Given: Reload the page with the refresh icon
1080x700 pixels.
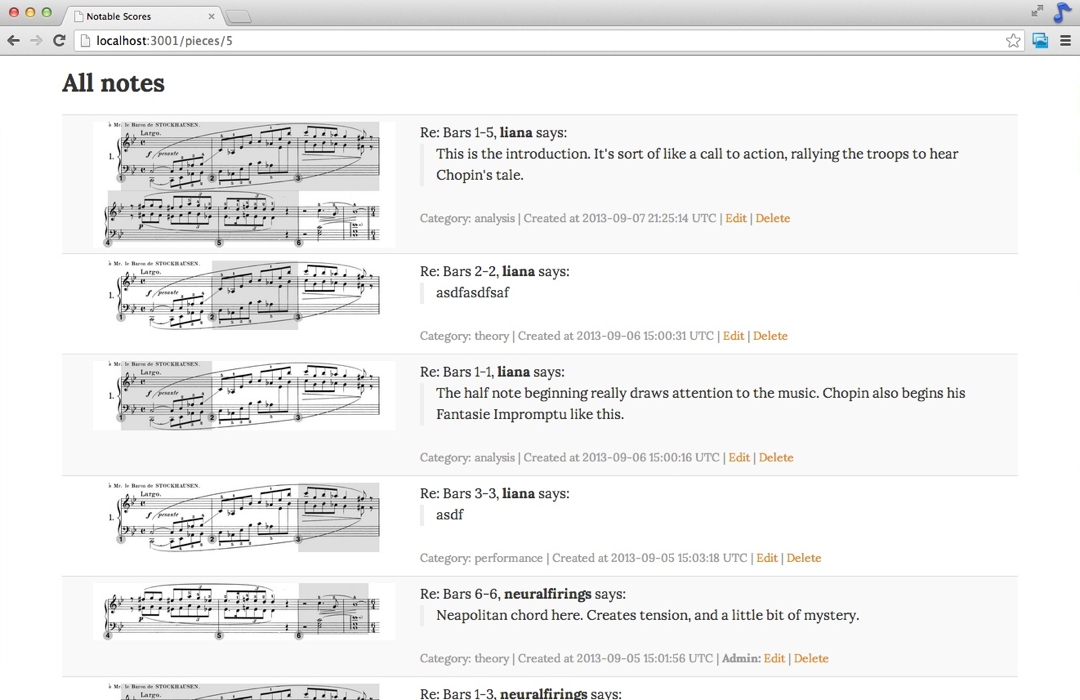Looking at the screenshot, I should [59, 40].
